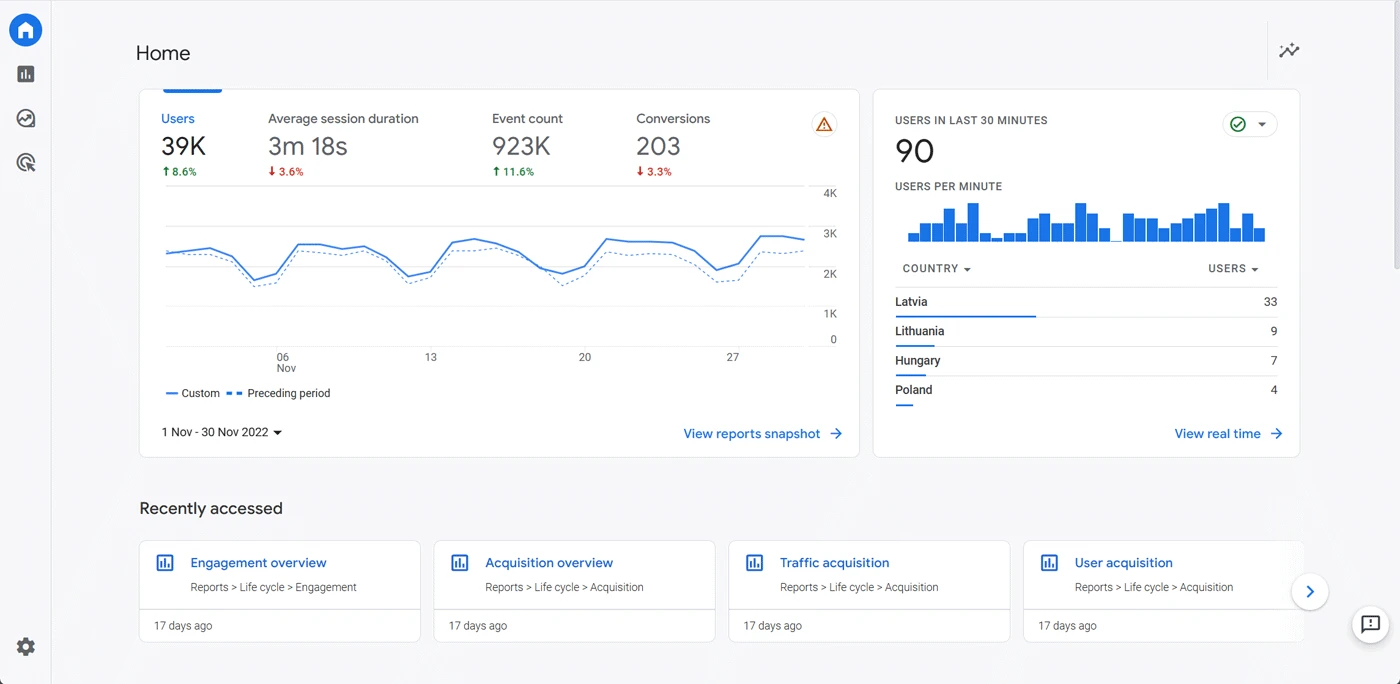Select the Event count metric tab

point(527,145)
